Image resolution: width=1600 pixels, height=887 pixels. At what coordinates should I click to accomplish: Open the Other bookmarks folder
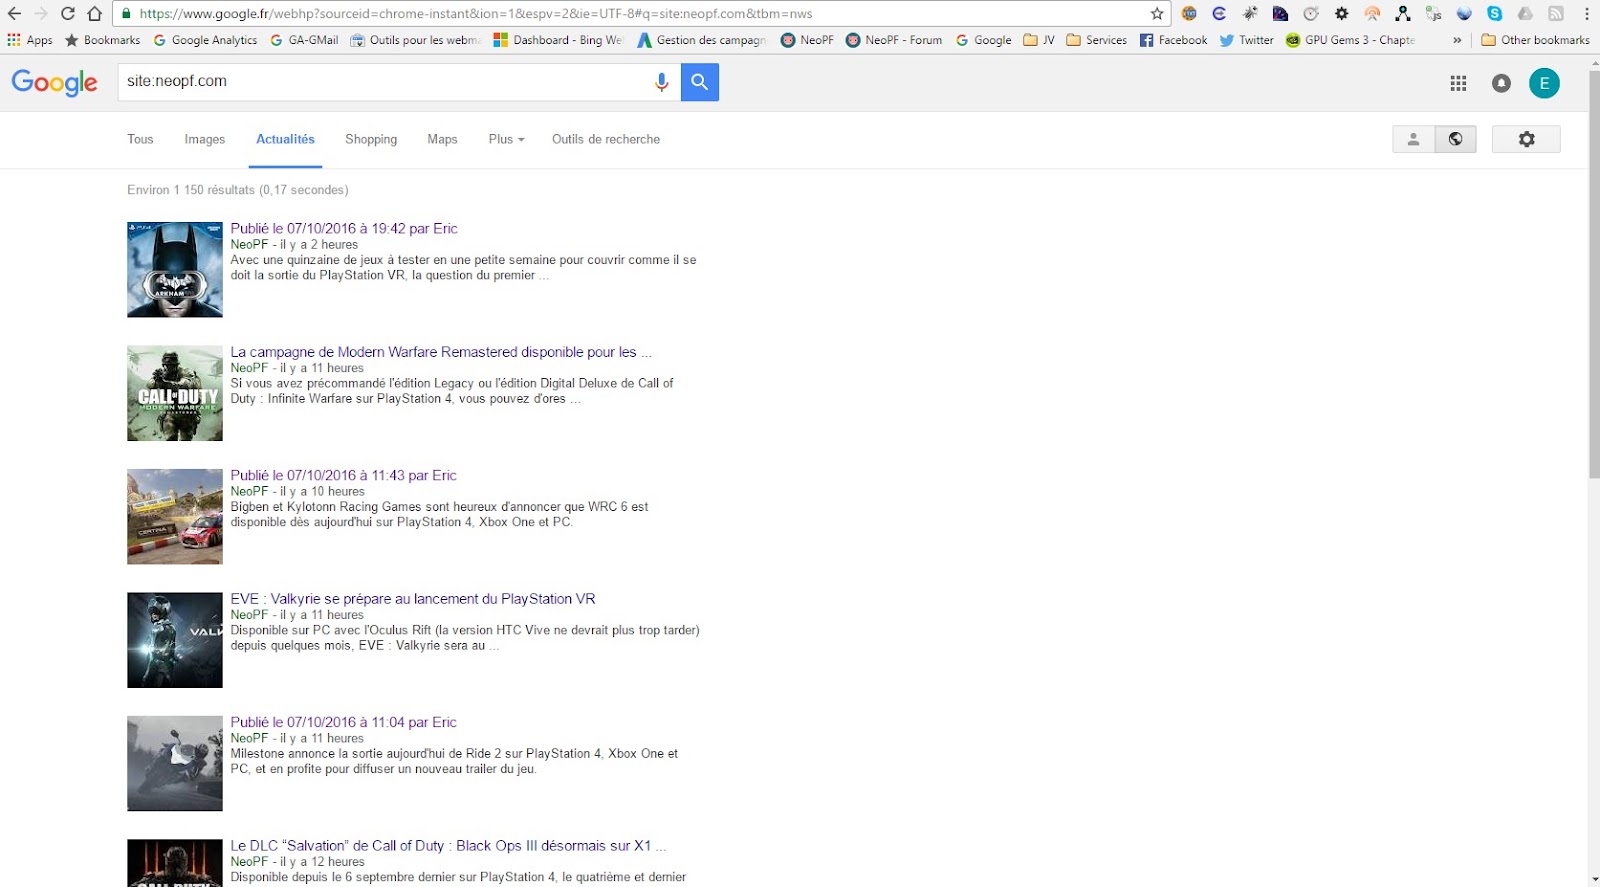[1535, 40]
